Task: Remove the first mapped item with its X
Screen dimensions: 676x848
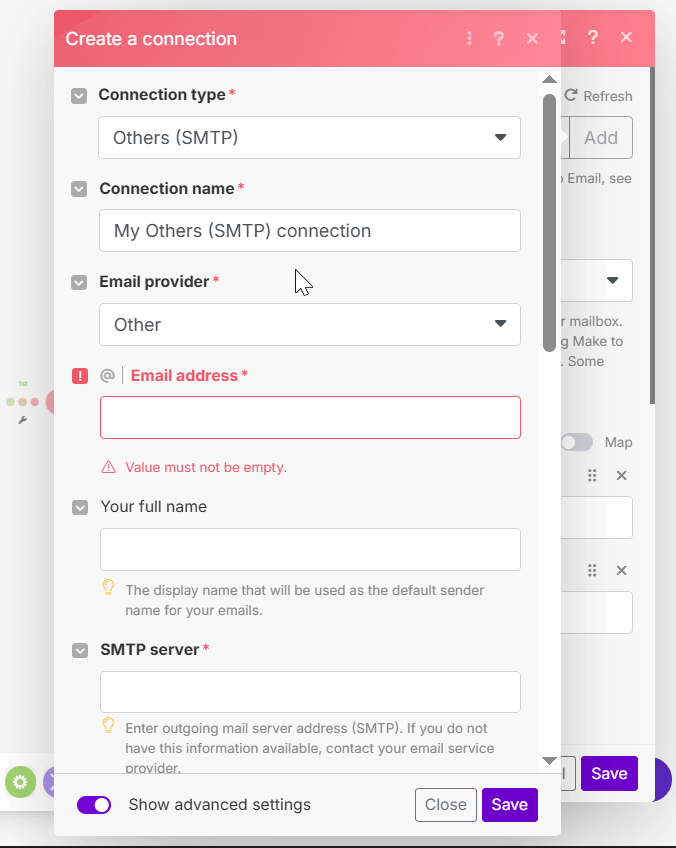Action: coord(621,476)
